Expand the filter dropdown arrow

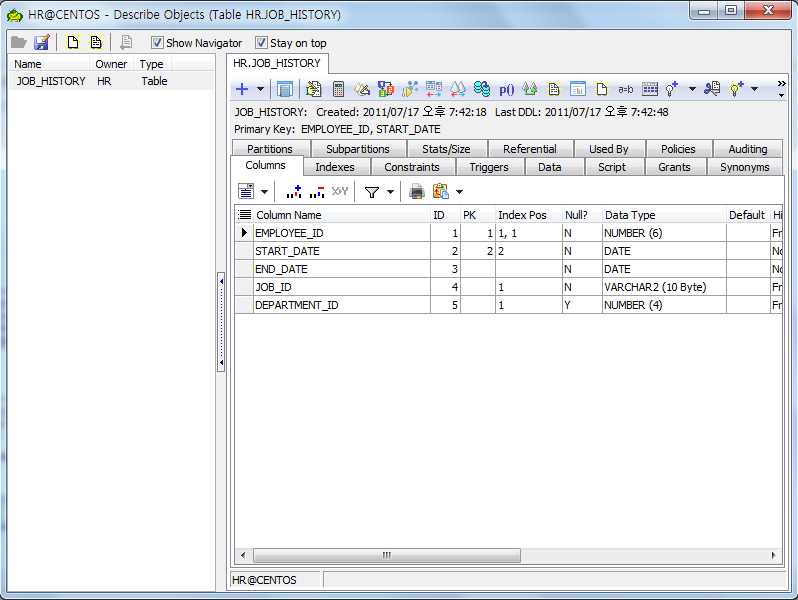click(x=391, y=191)
